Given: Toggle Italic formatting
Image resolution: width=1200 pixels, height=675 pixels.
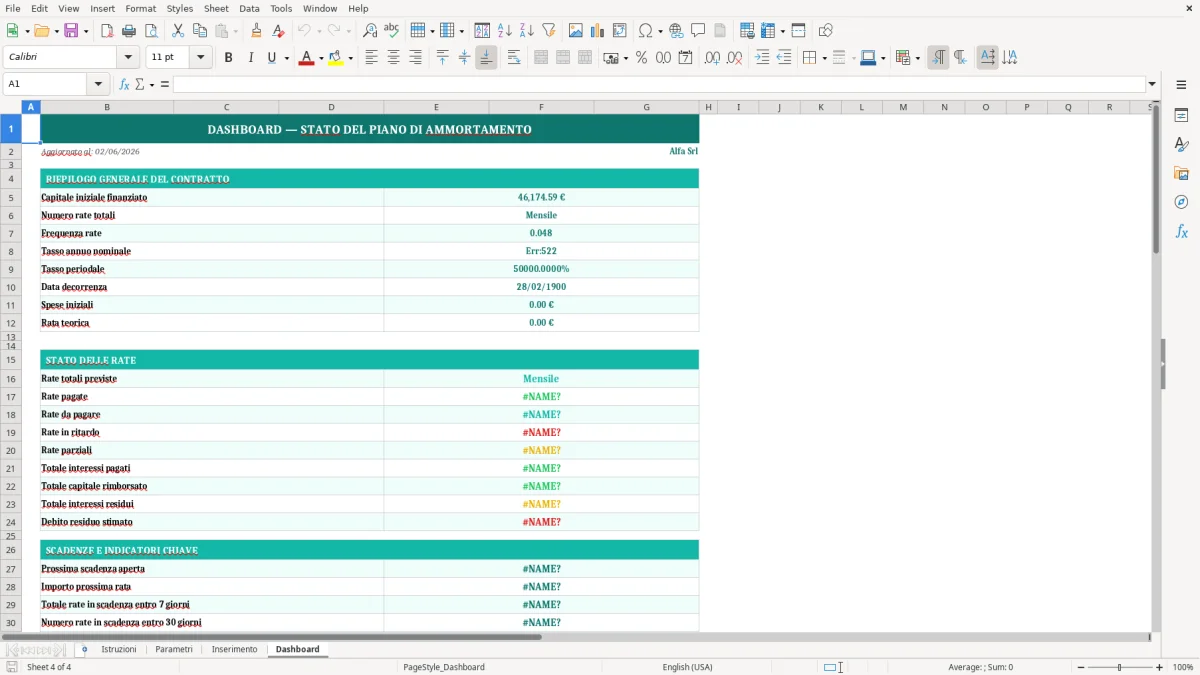Looking at the screenshot, I should point(250,58).
